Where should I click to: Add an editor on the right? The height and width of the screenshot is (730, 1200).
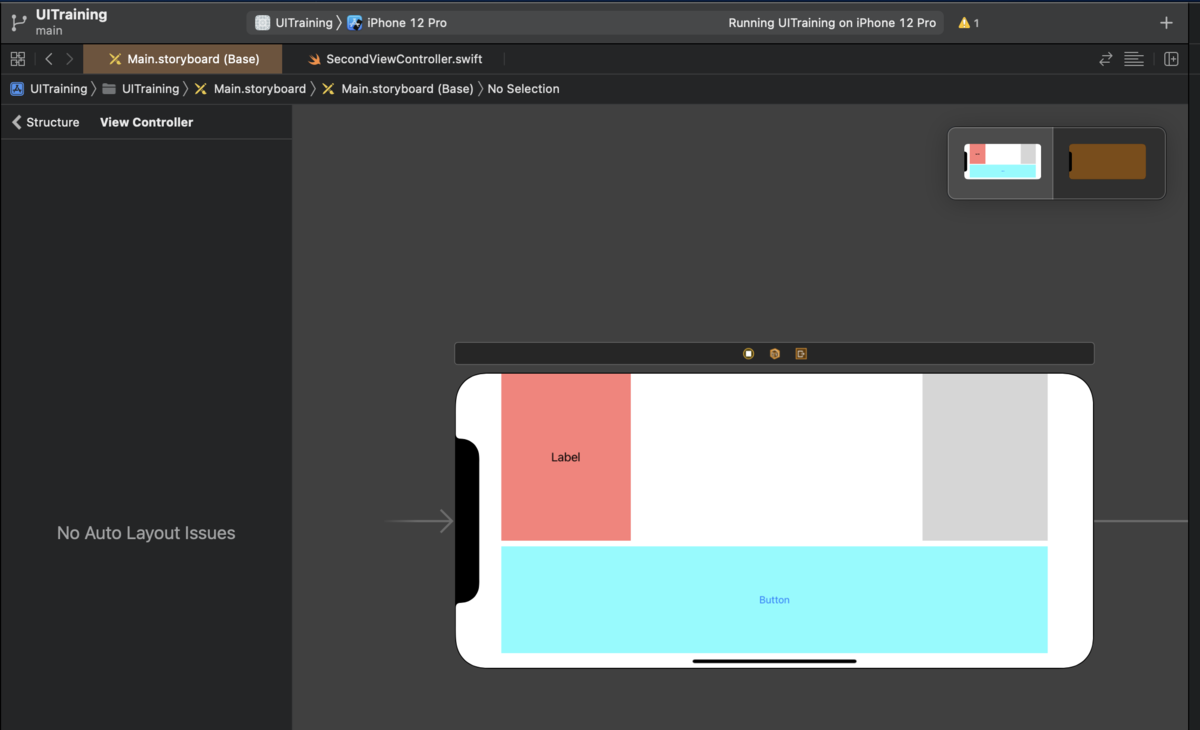[x=1171, y=59]
